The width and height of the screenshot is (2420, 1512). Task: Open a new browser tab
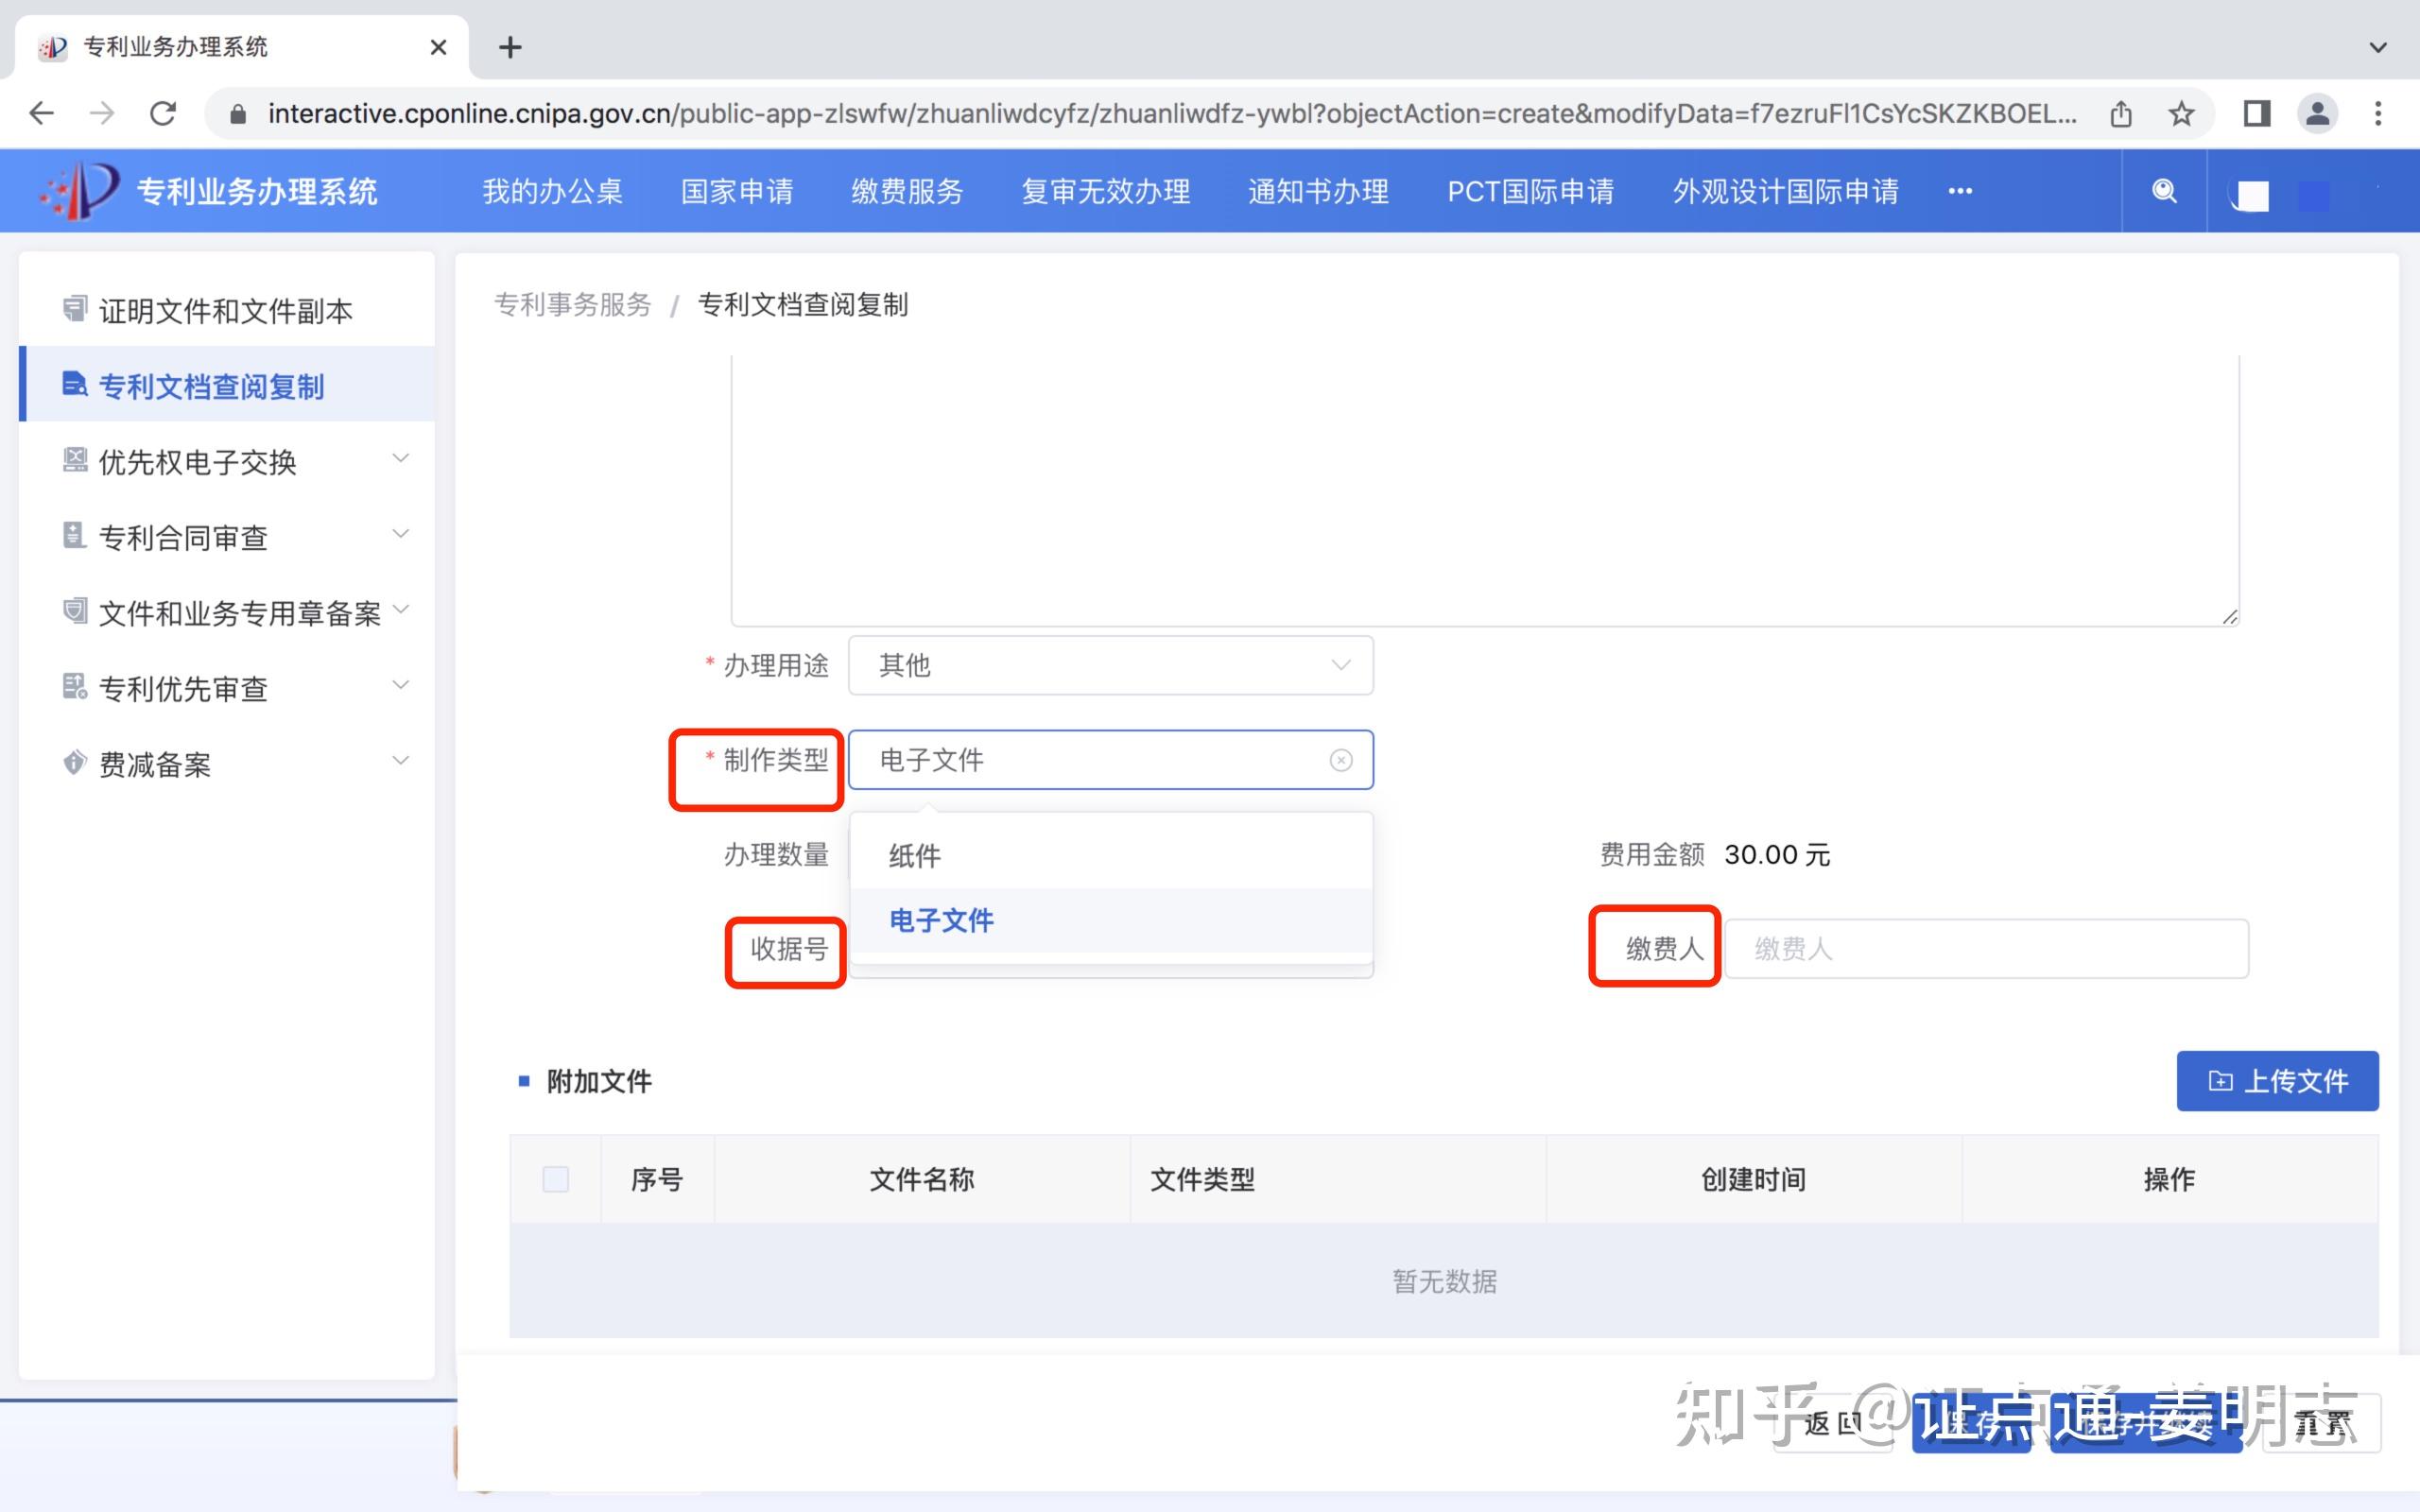[x=510, y=47]
